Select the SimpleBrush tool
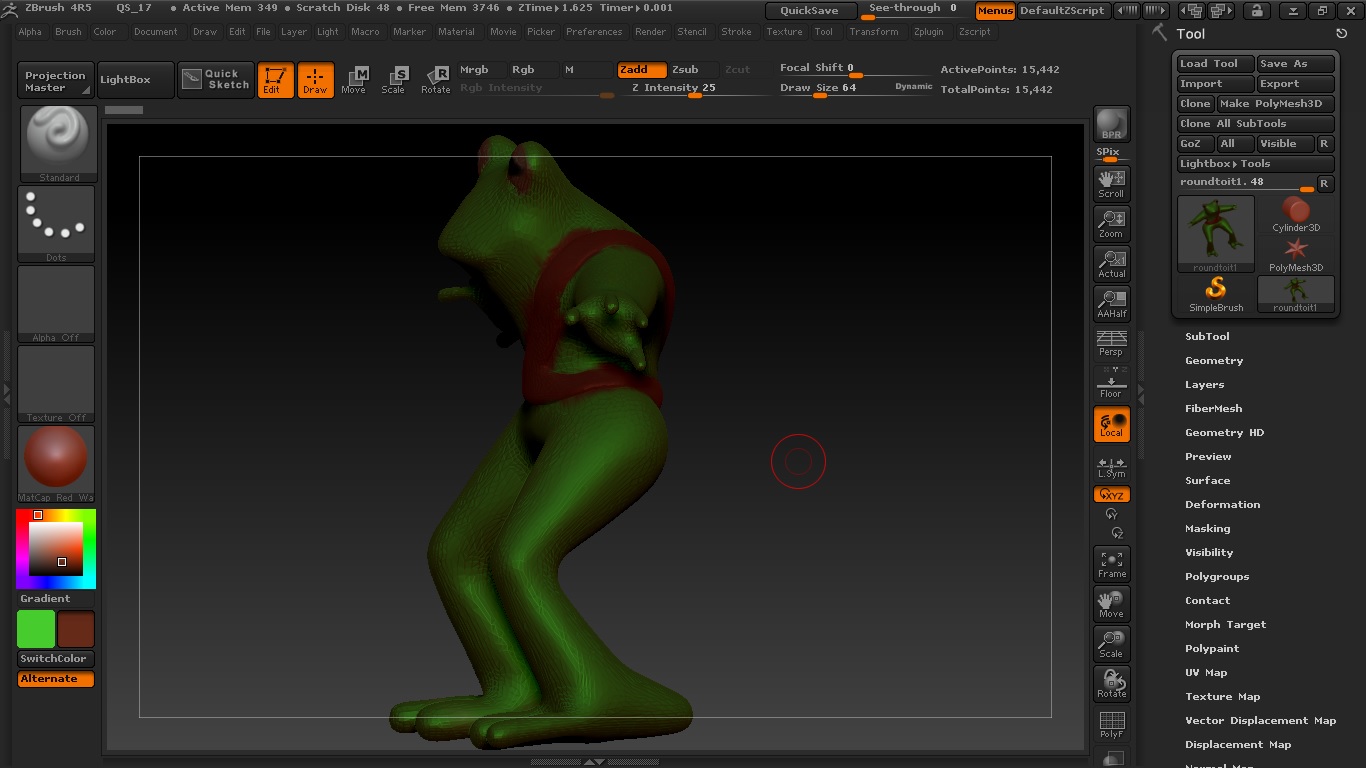 (x=1216, y=294)
